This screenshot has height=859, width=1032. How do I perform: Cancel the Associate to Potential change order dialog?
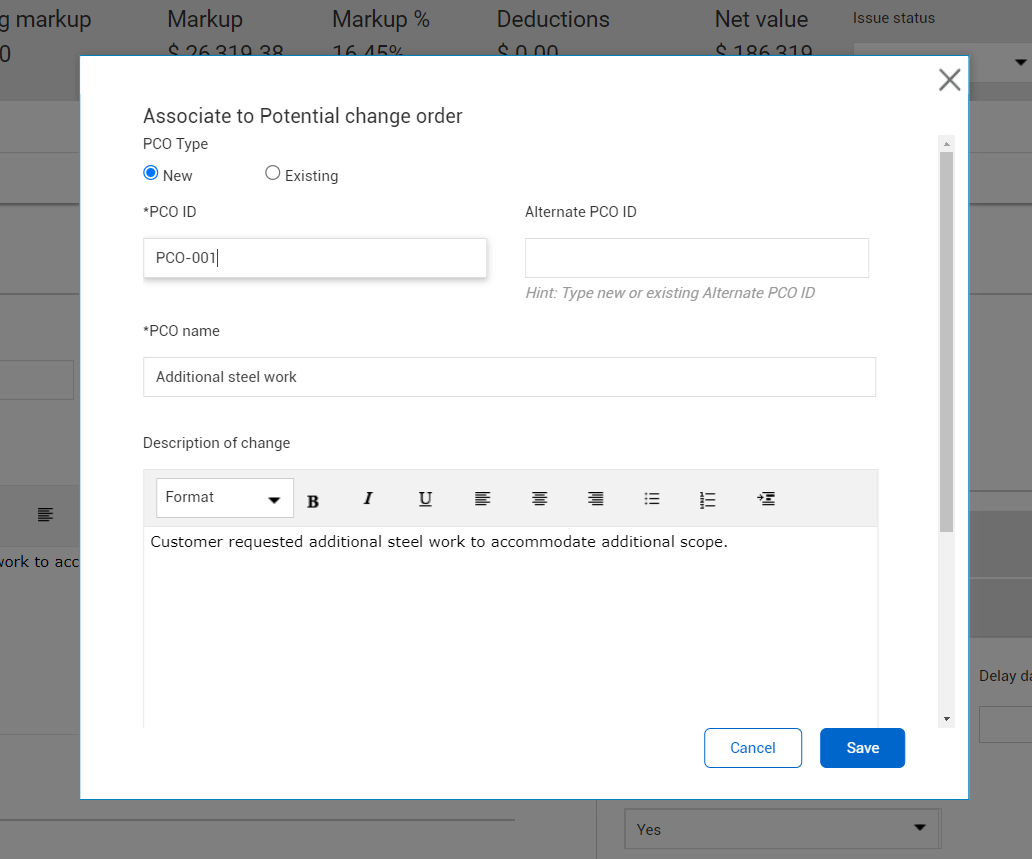752,747
